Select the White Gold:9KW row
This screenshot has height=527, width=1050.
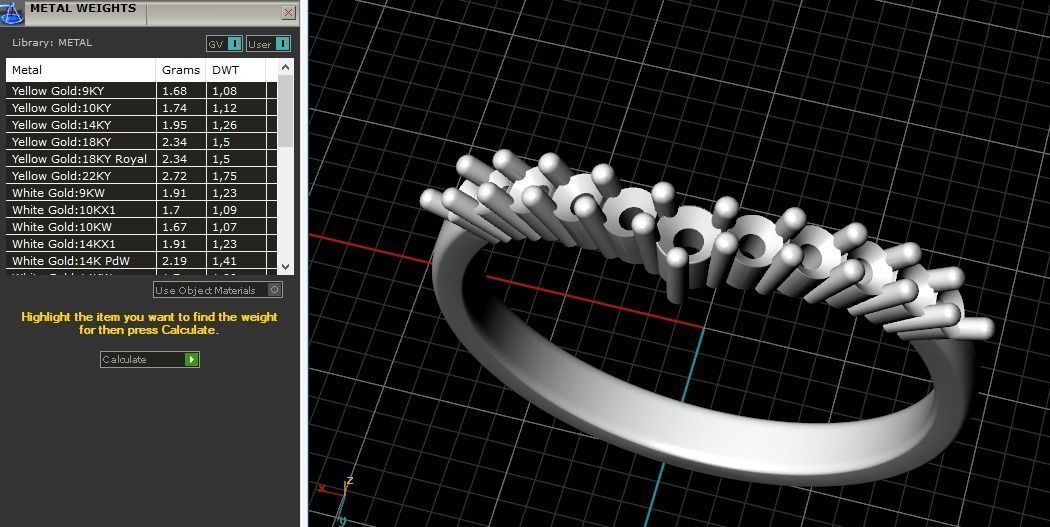141,193
